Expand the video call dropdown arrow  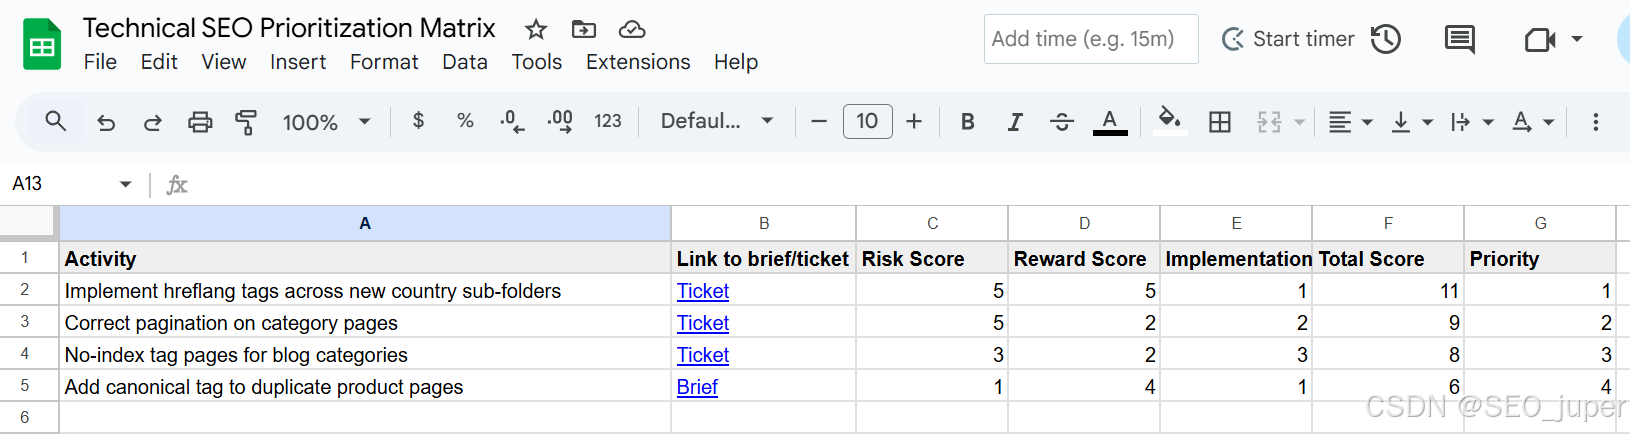pos(1577,39)
